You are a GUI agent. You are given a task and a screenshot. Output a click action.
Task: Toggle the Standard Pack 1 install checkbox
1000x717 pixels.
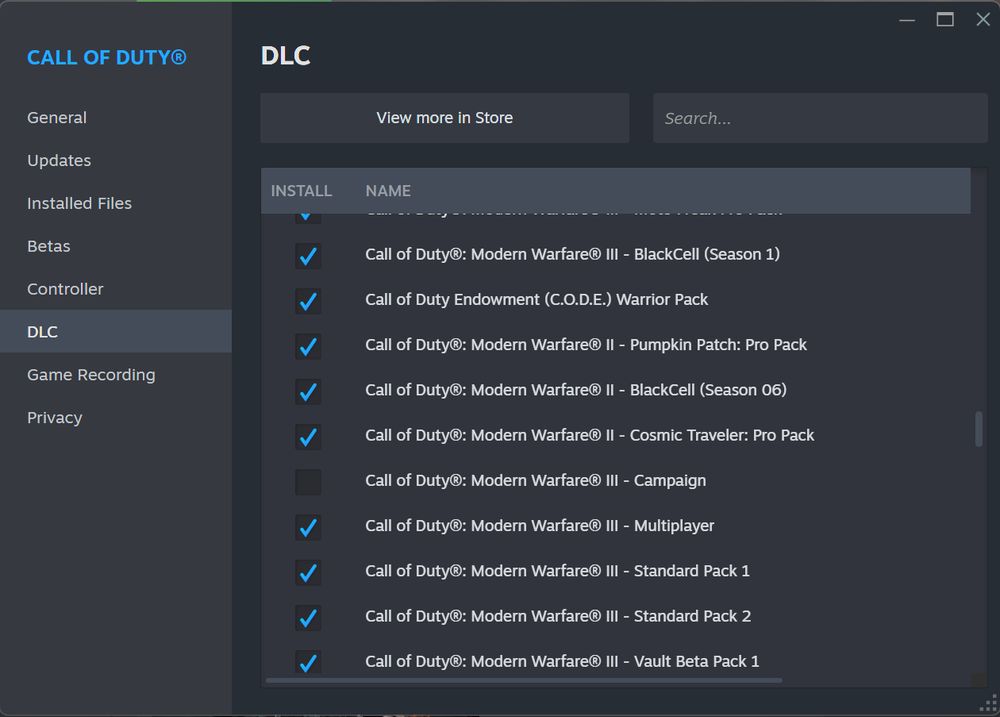click(308, 572)
